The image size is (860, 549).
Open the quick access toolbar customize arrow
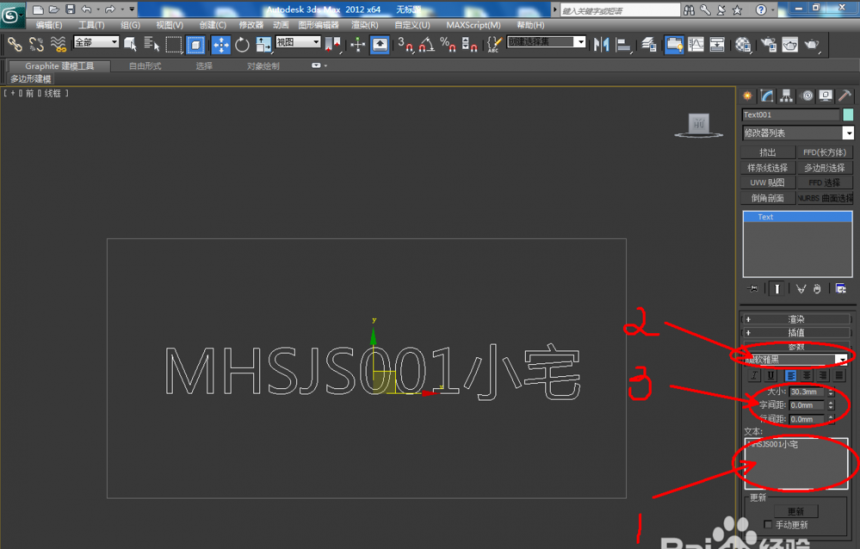click(x=132, y=9)
